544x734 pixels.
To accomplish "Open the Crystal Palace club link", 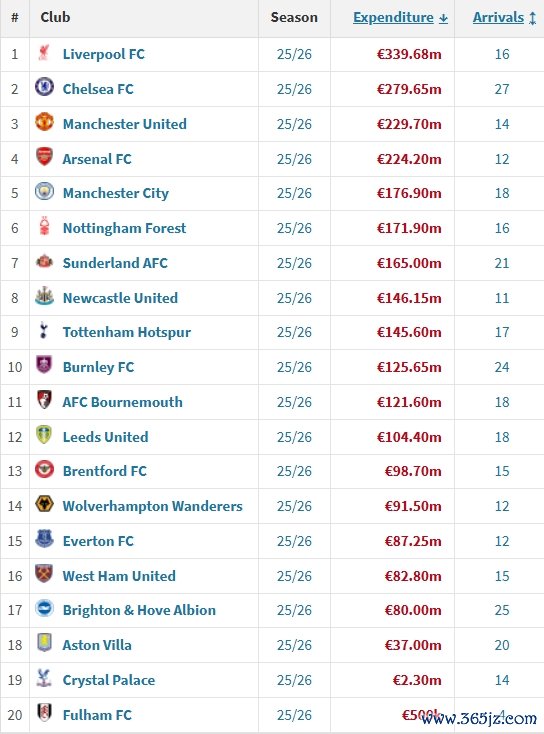I will pos(109,680).
